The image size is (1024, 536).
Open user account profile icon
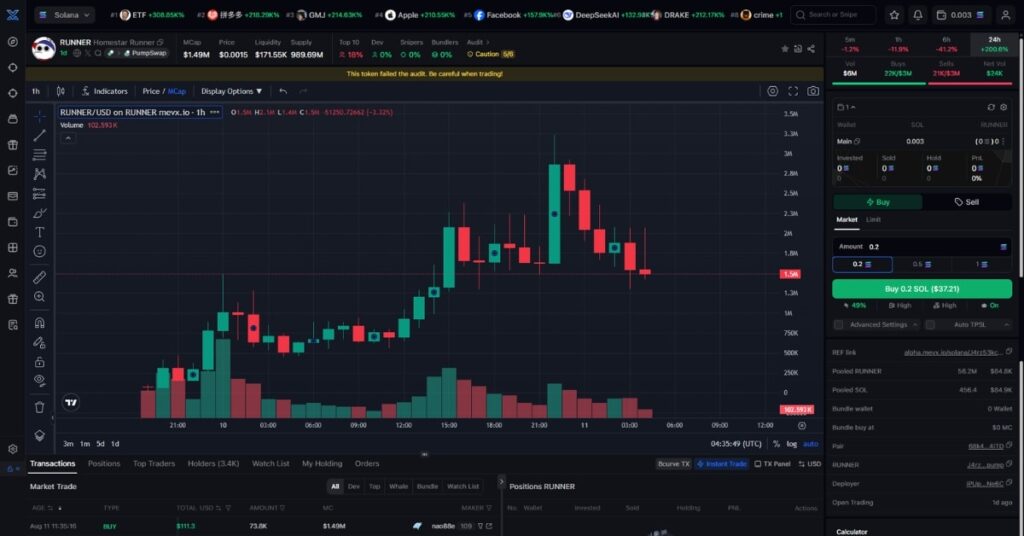click(x=1006, y=14)
